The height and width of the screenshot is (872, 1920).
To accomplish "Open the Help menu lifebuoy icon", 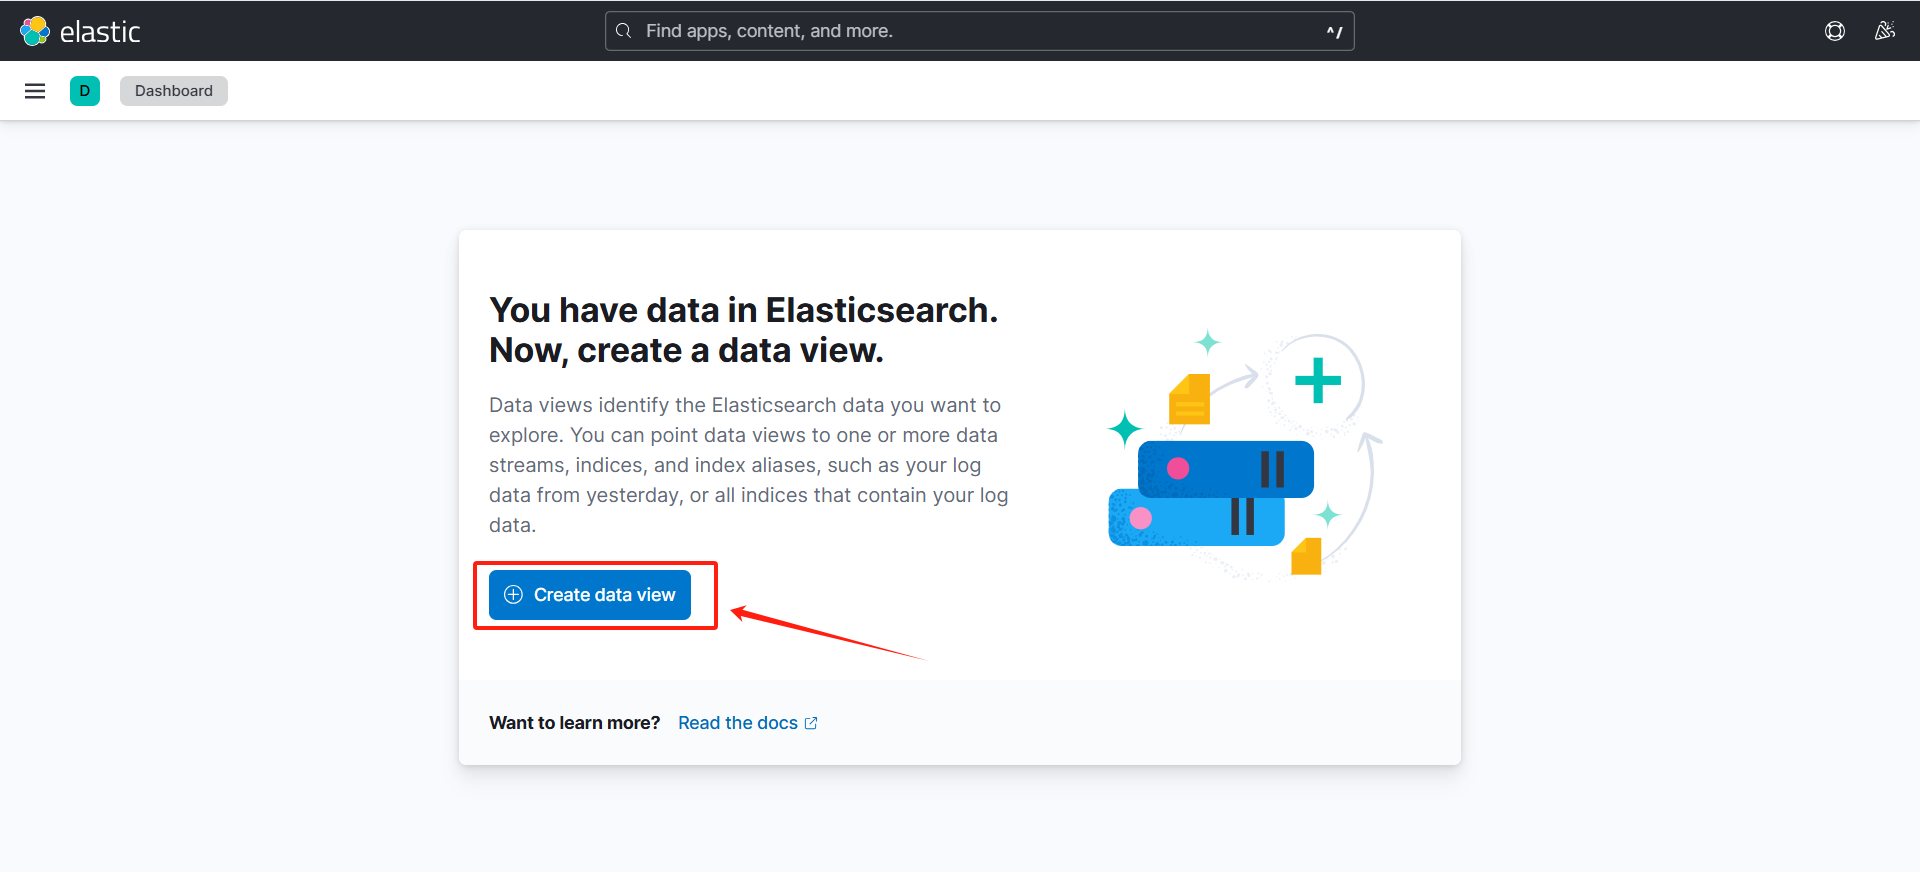I will (x=1835, y=31).
